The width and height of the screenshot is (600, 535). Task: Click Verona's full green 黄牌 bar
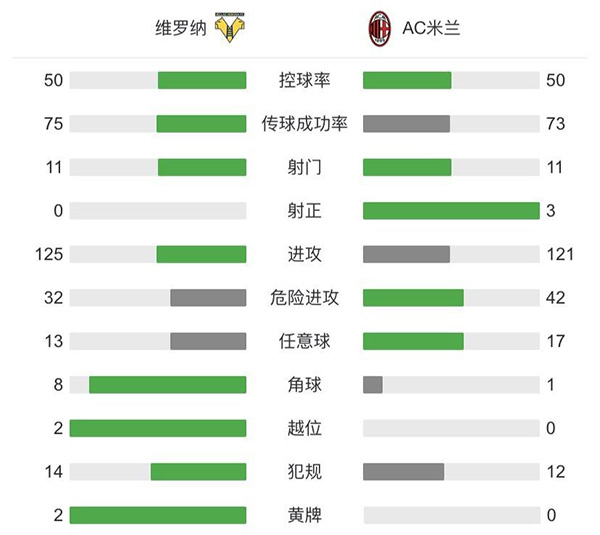point(158,515)
